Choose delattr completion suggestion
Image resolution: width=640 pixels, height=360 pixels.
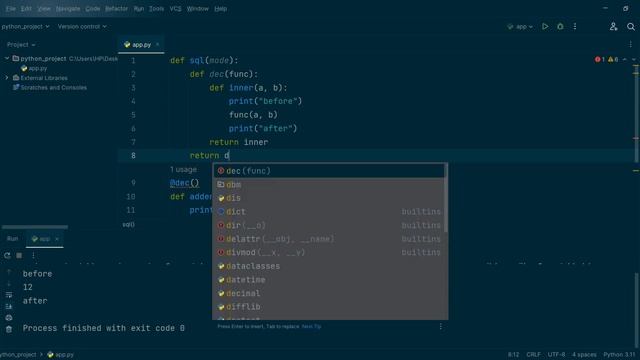tap(329, 239)
